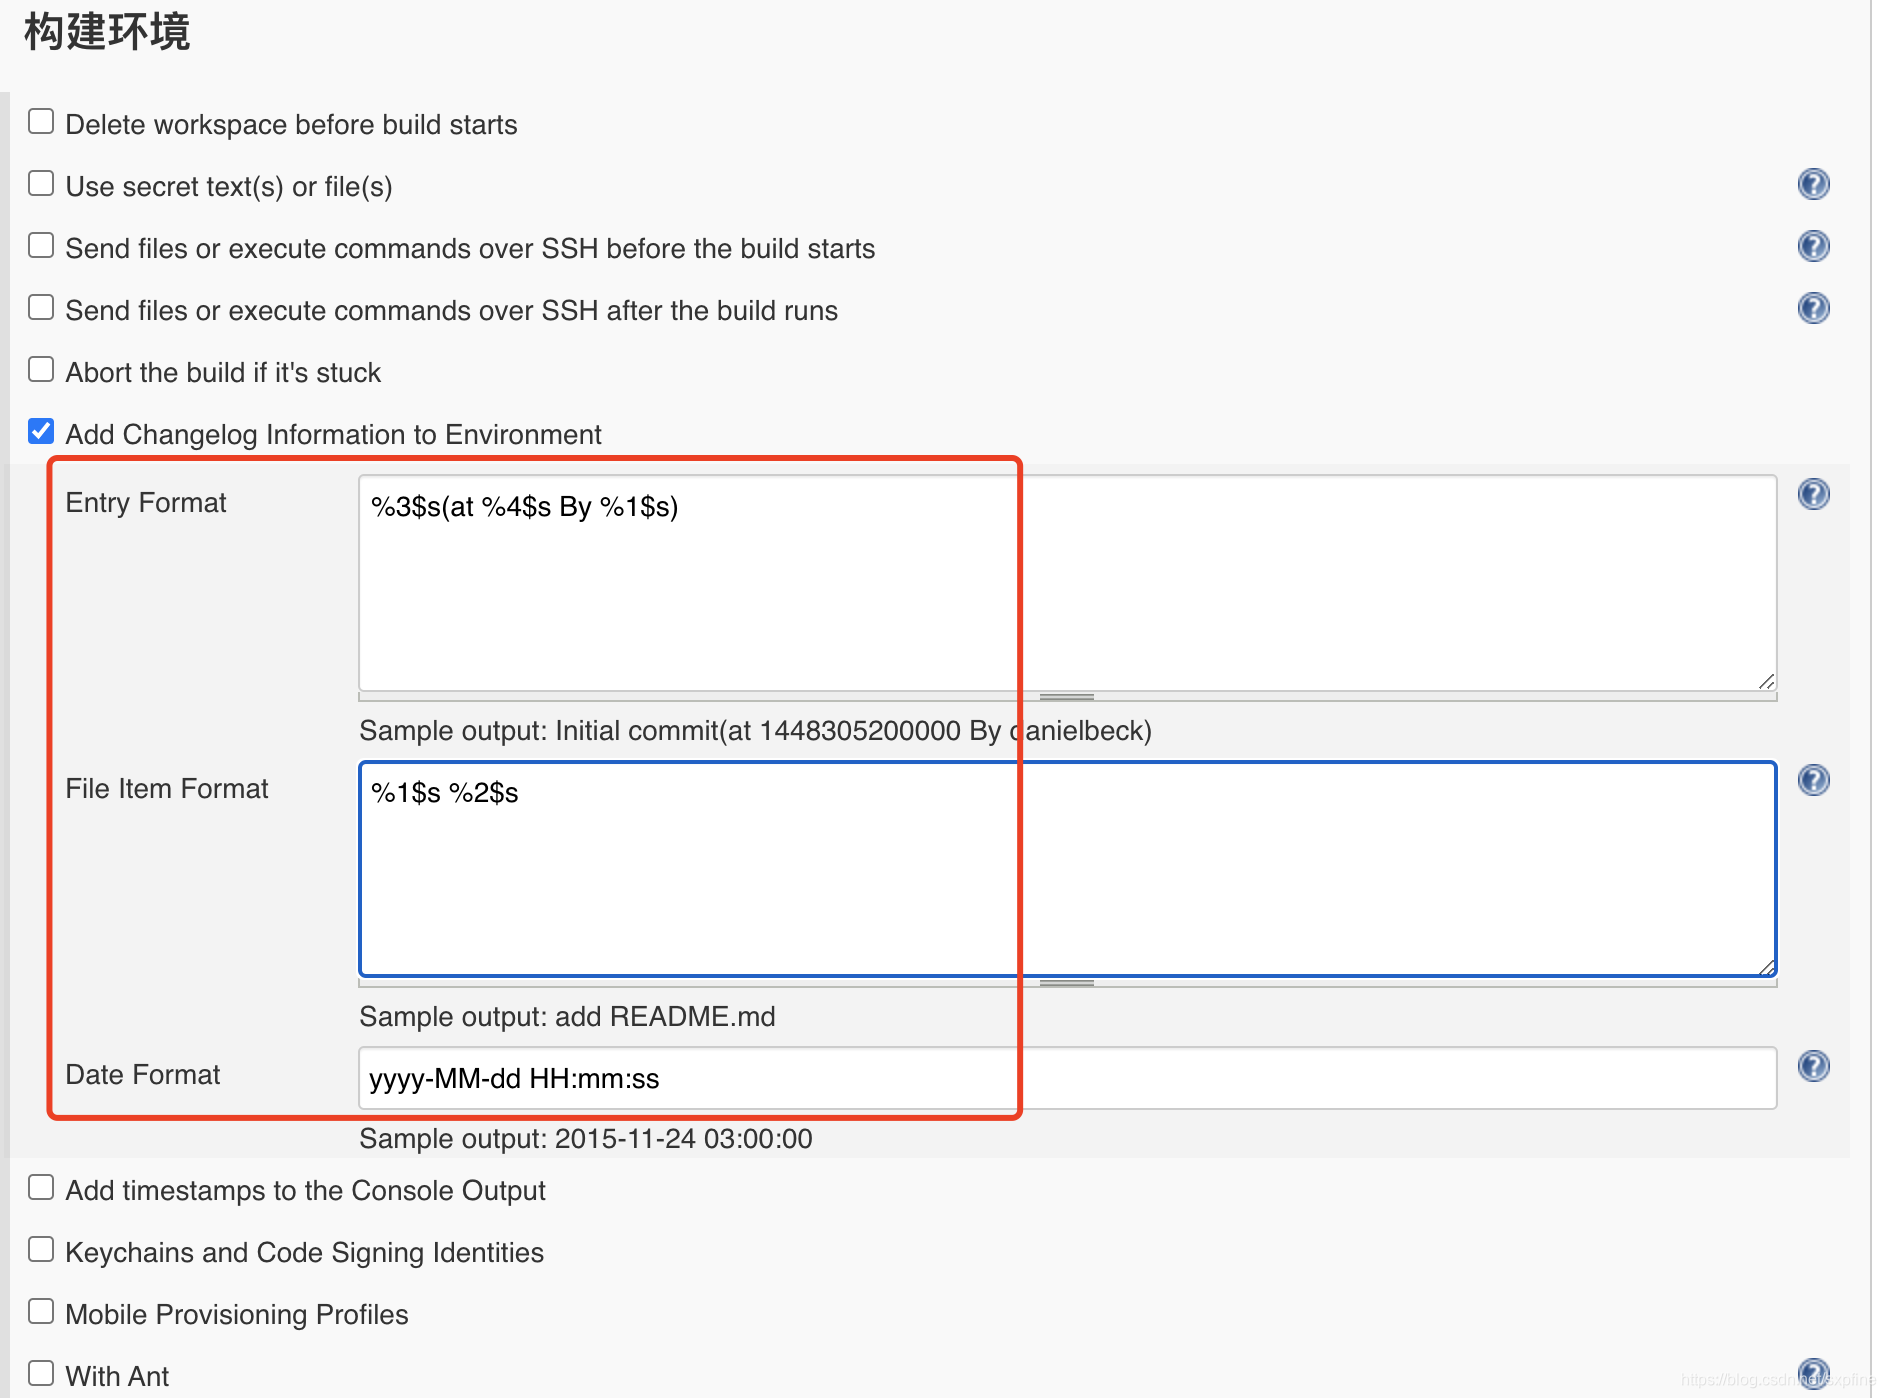Enable Send files over SSH after the build runs

[41, 308]
